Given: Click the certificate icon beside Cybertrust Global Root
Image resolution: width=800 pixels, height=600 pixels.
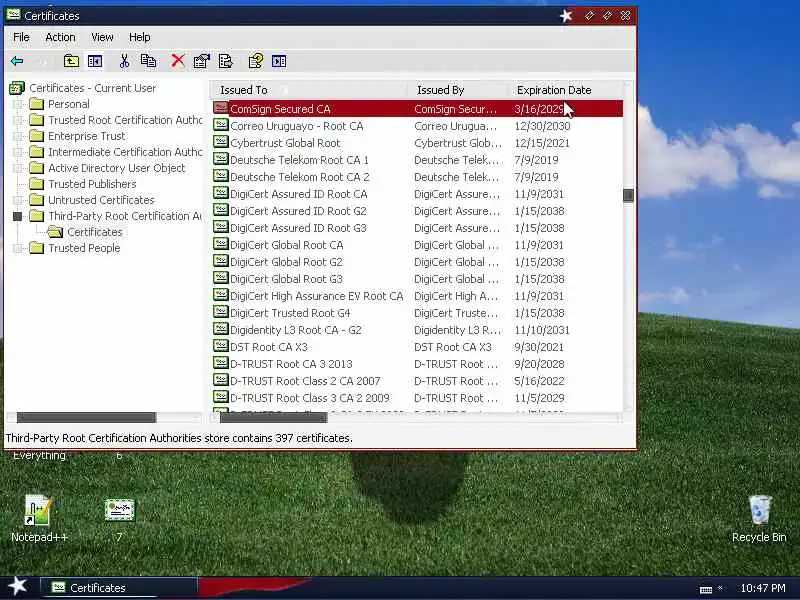Looking at the screenshot, I should (x=220, y=142).
